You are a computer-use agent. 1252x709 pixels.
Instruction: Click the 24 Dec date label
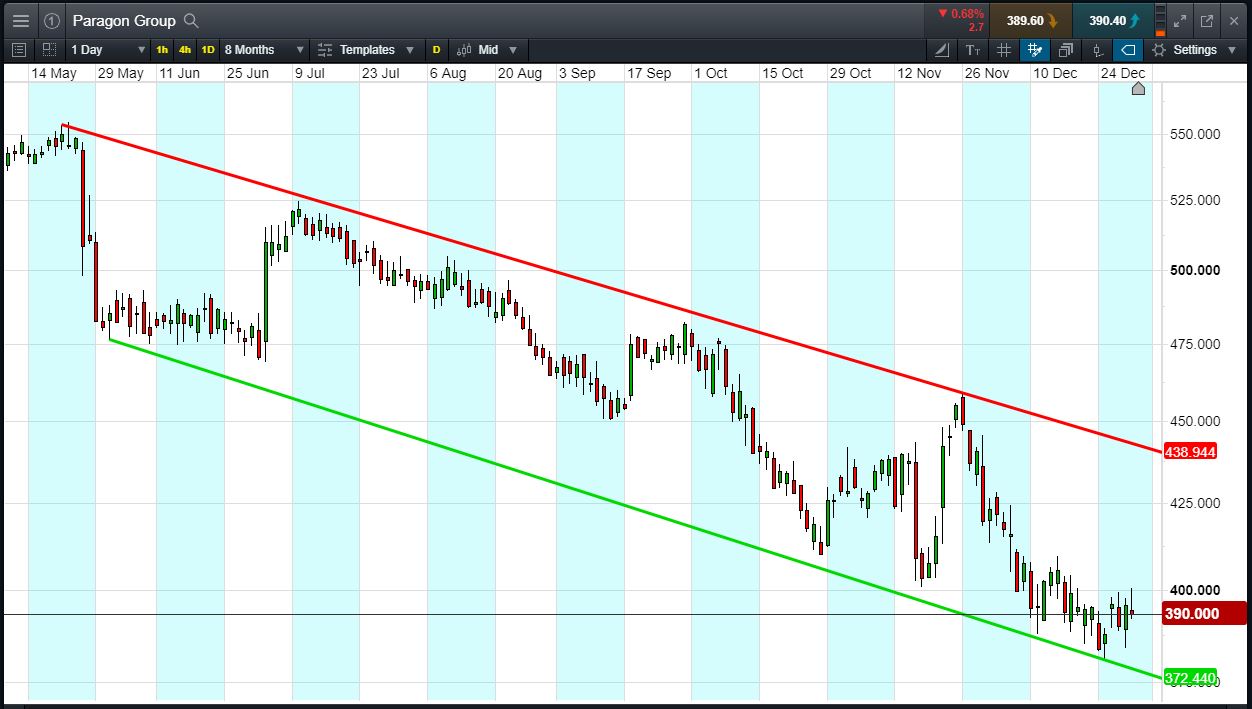coord(1122,73)
